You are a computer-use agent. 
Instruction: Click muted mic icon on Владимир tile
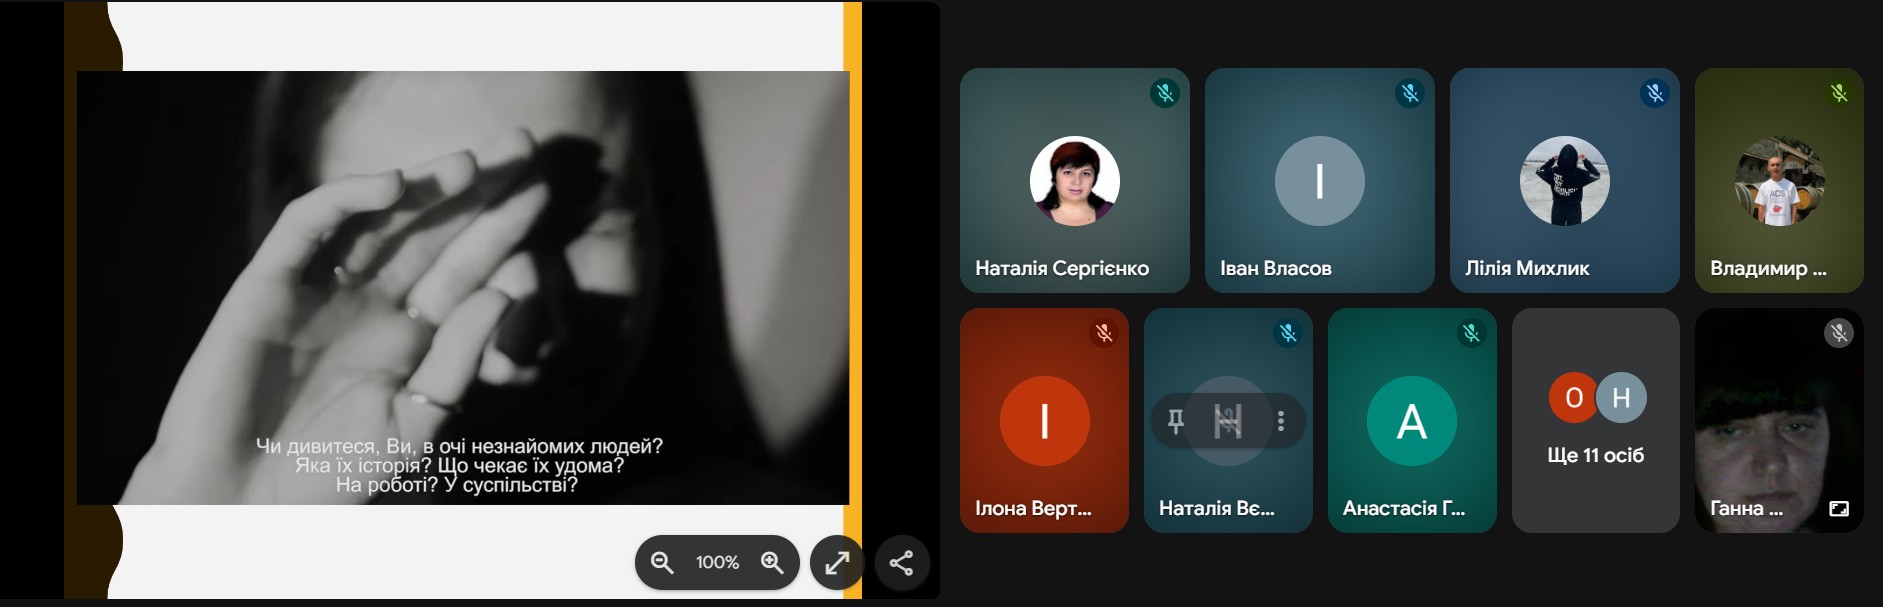1838,93
